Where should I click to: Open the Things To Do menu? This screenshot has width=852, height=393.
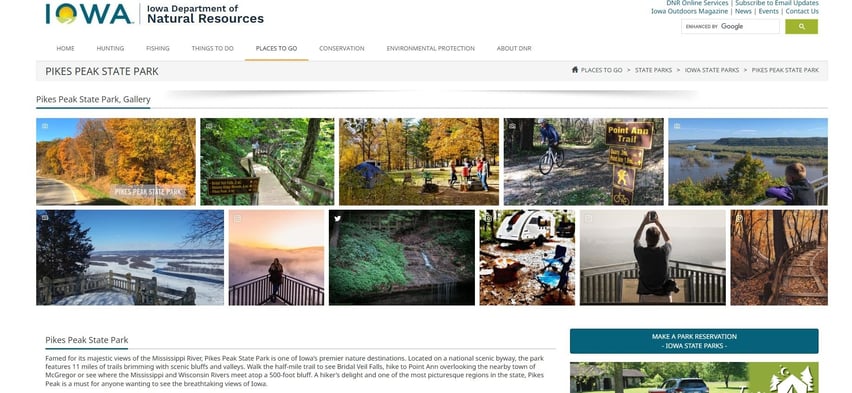pyautogui.click(x=212, y=48)
